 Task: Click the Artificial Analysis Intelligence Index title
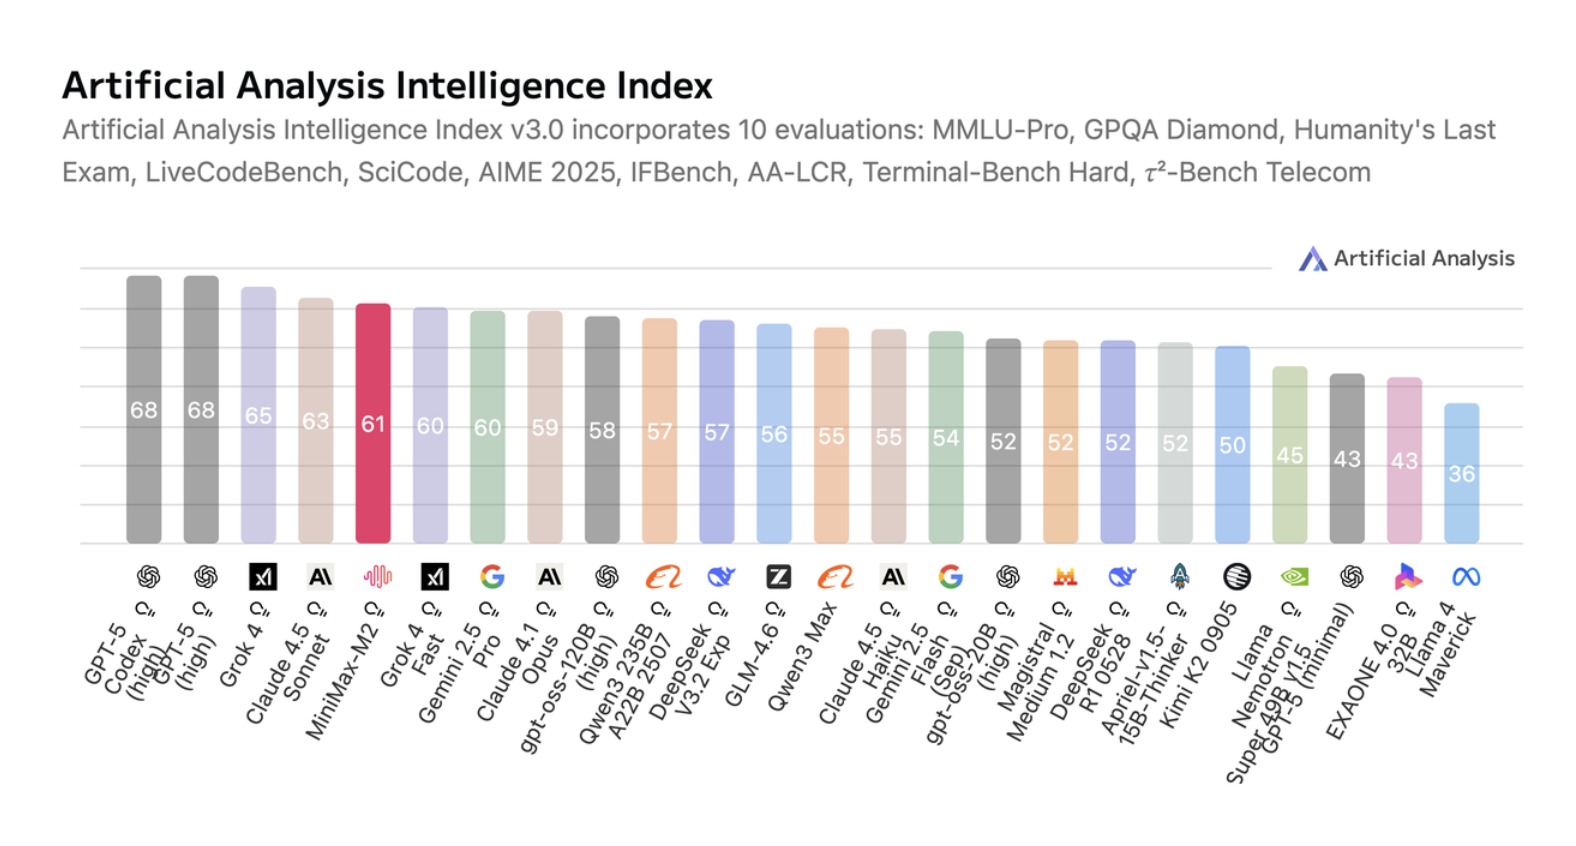point(387,86)
